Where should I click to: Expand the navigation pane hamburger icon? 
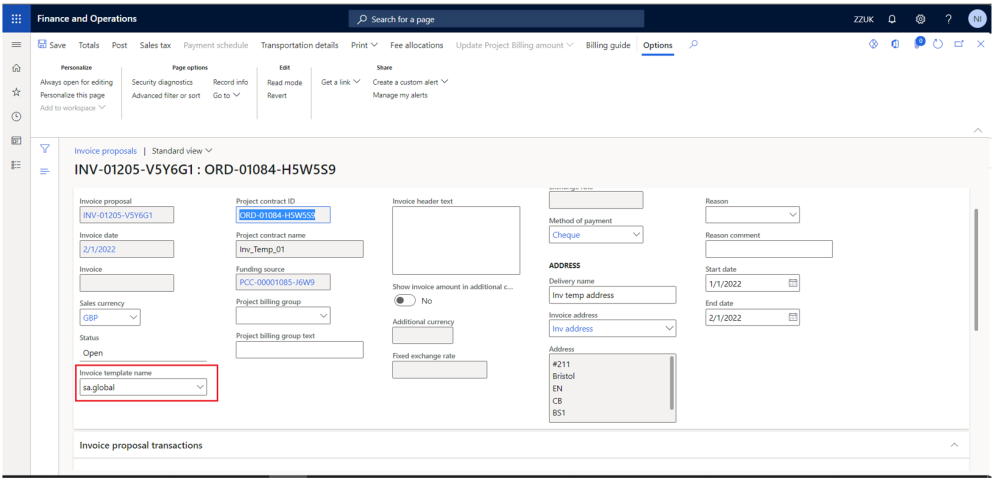(x=17, y=45)
